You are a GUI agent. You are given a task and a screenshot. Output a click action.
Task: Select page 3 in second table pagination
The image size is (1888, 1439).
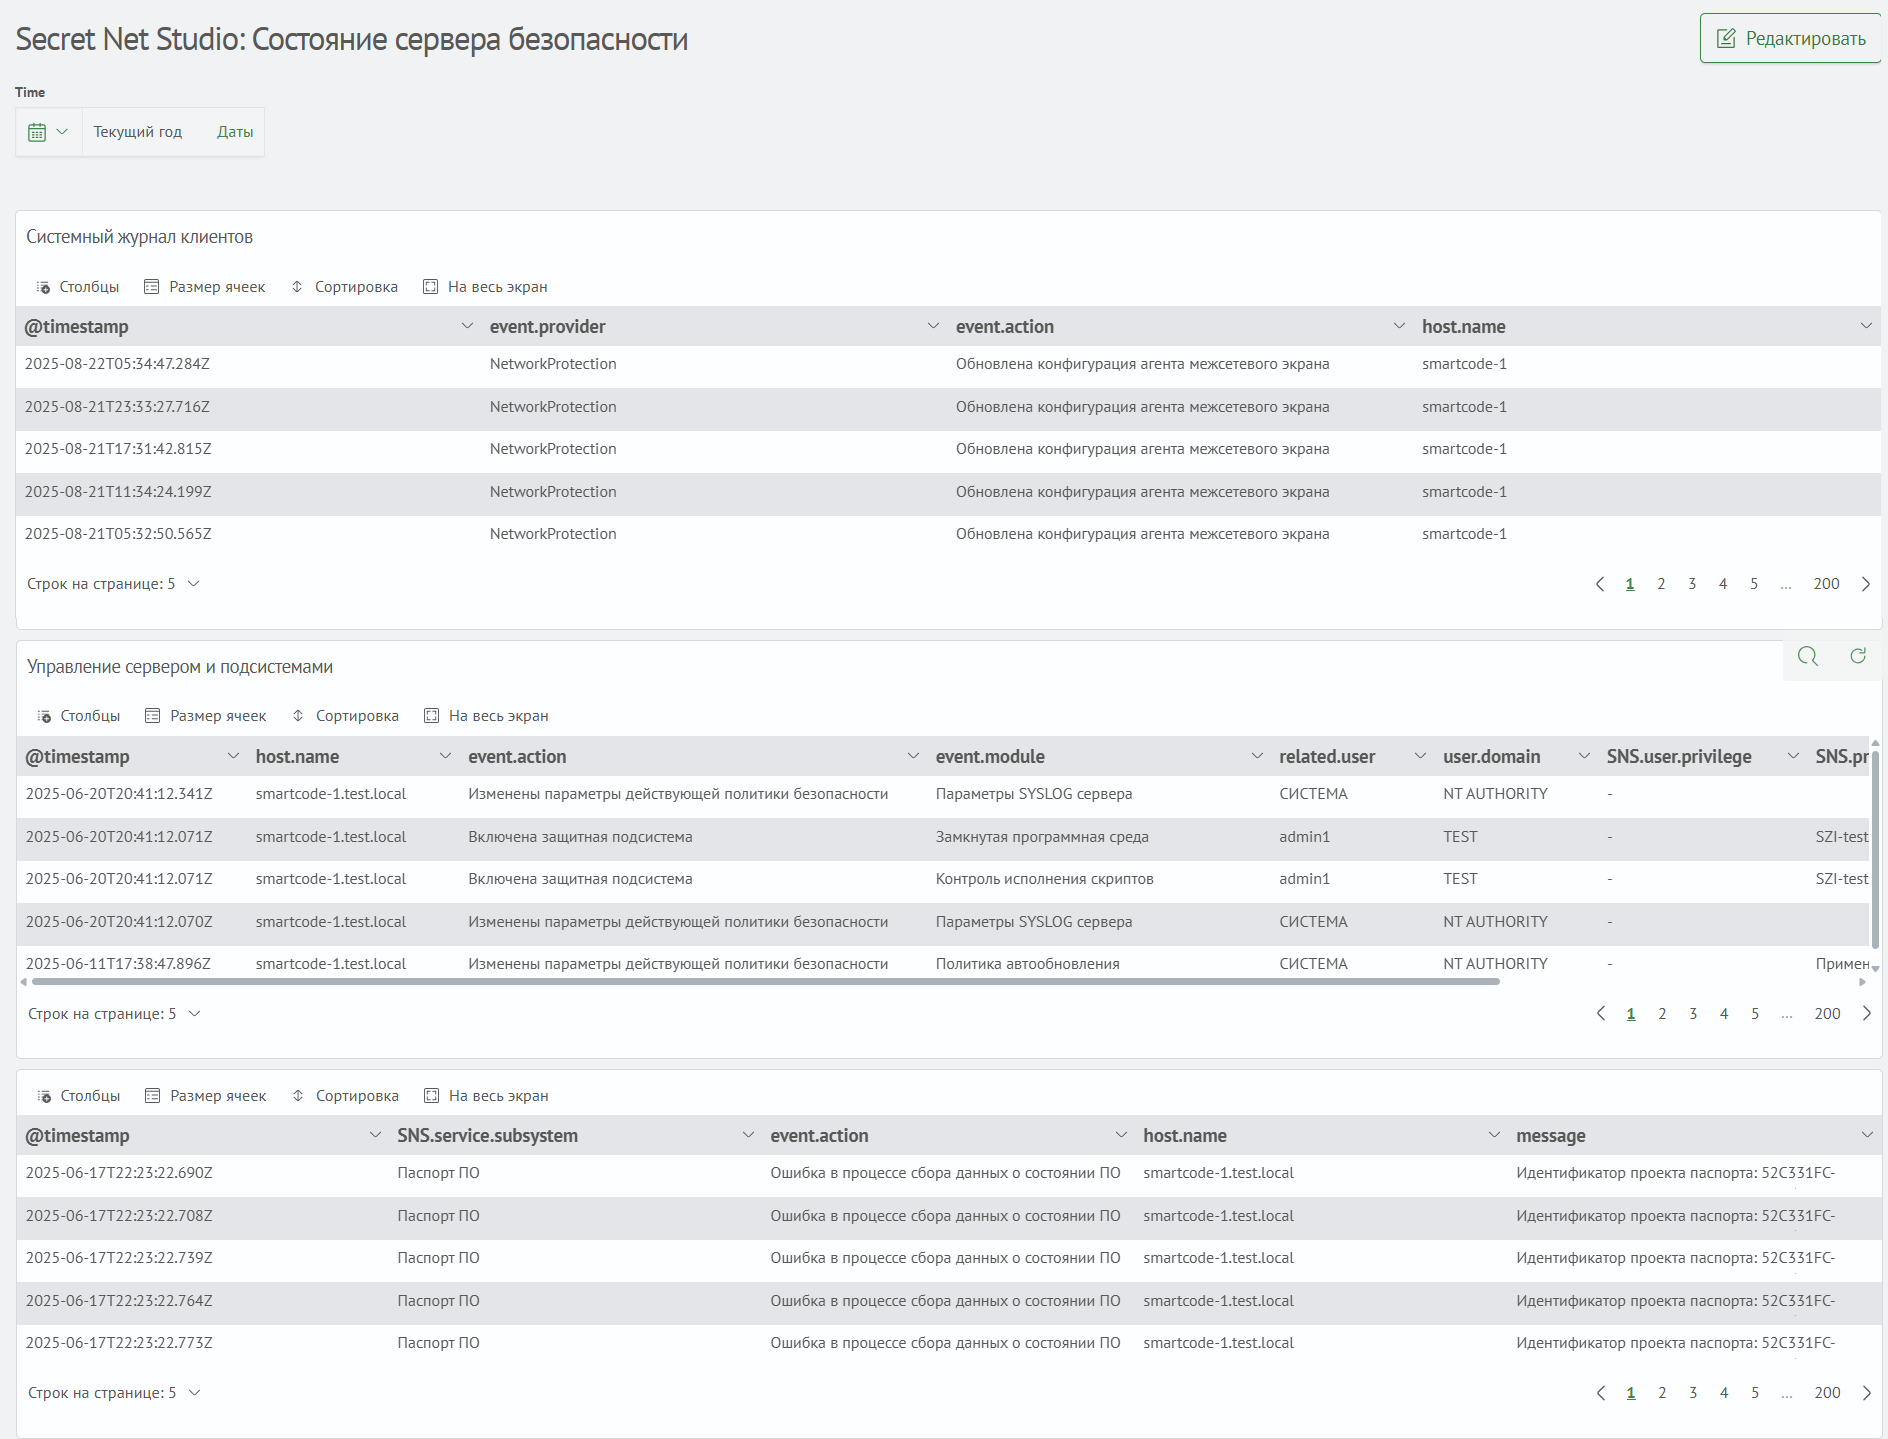tap(1693, 1014)
